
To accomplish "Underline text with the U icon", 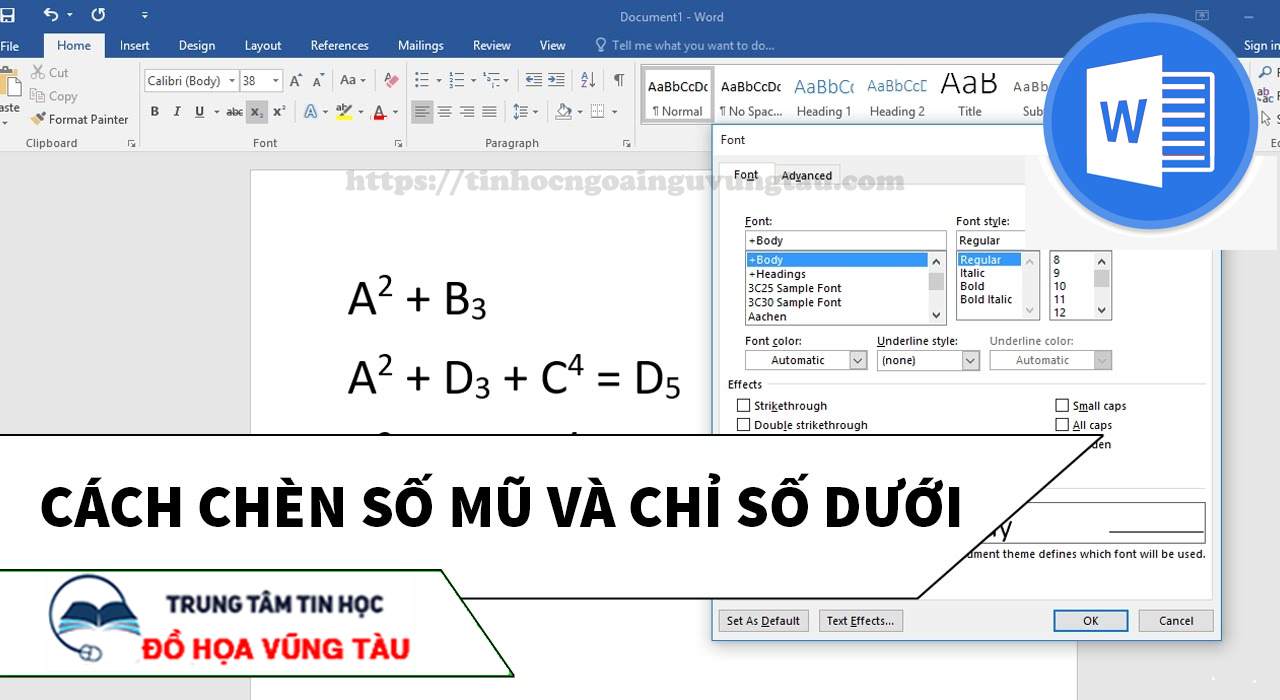I will pyautogui.click(x=200, y=112).
